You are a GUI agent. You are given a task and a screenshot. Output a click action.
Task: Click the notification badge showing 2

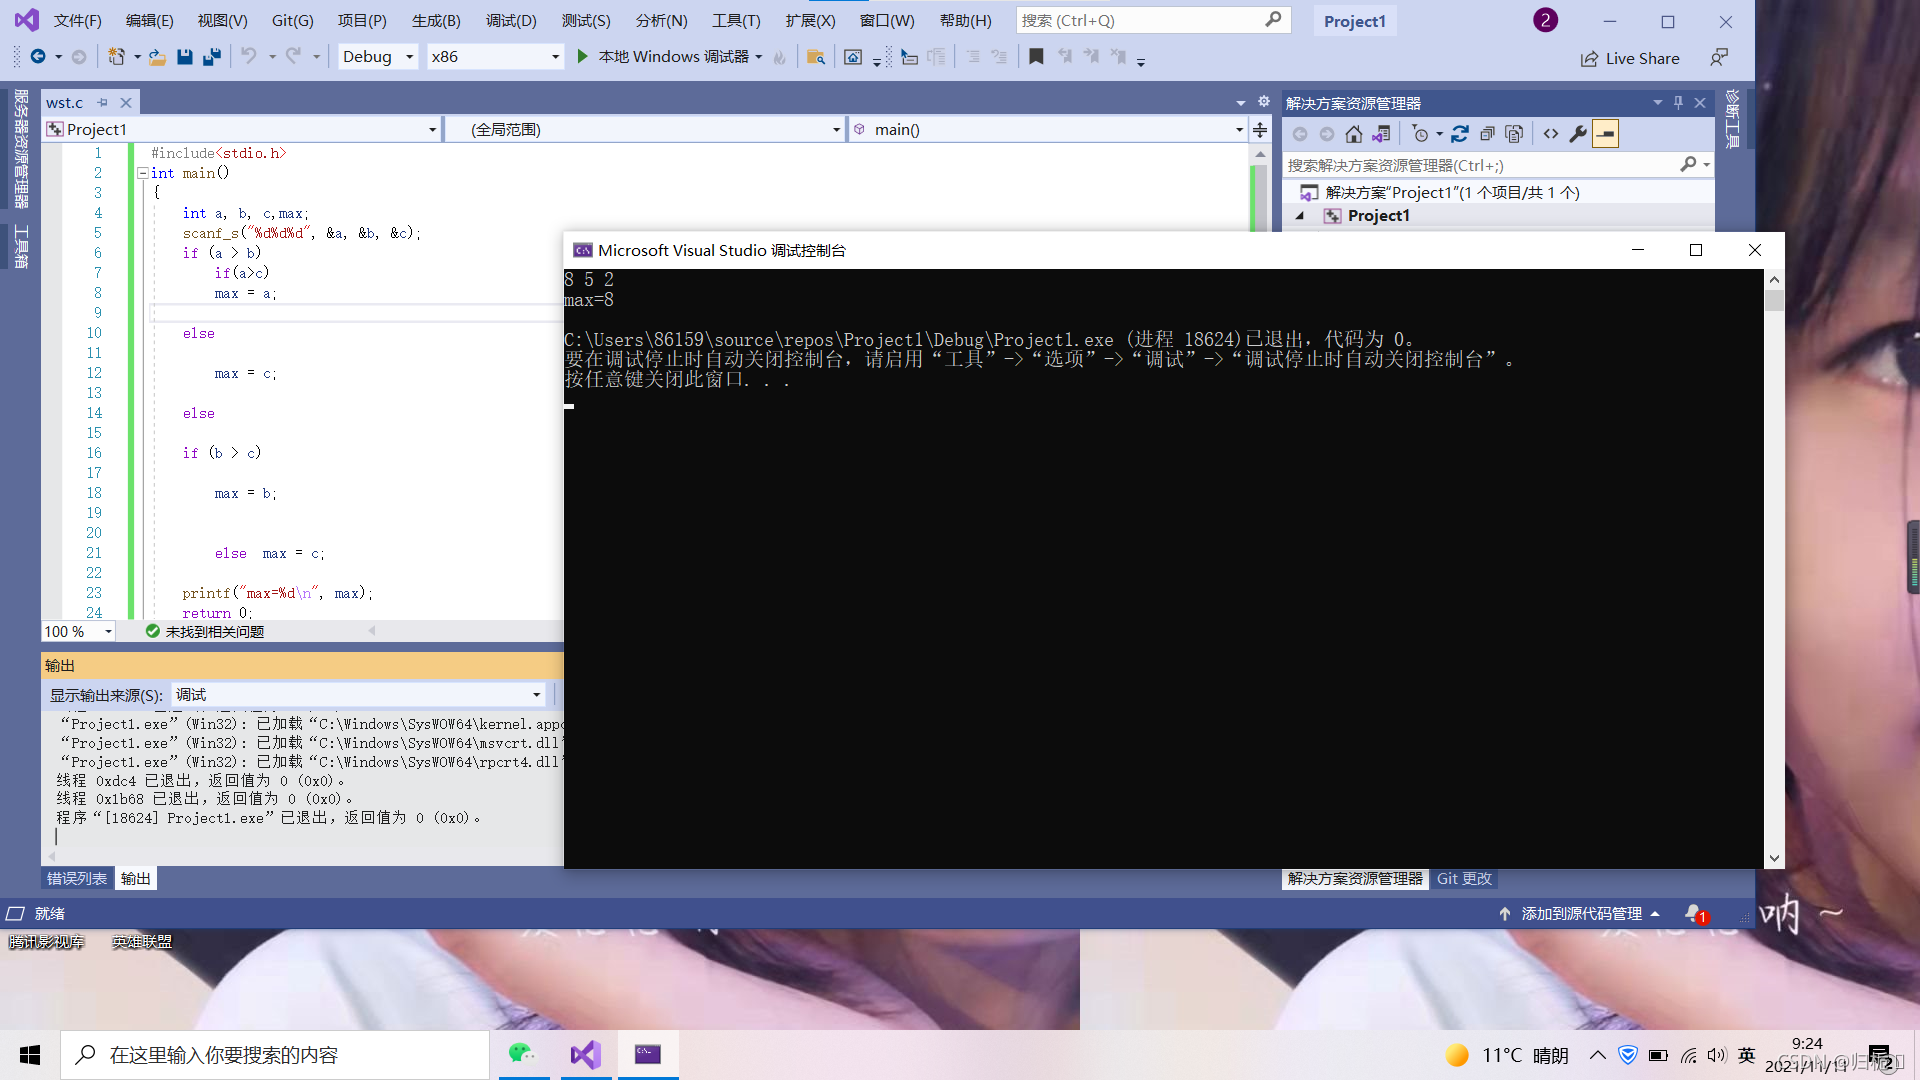click(1545, 20)
